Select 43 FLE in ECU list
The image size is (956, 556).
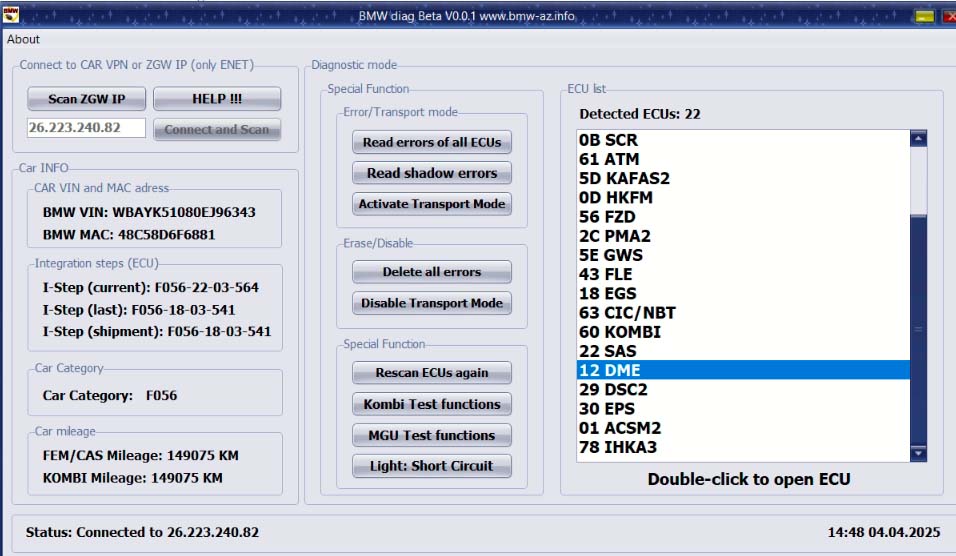743,274
